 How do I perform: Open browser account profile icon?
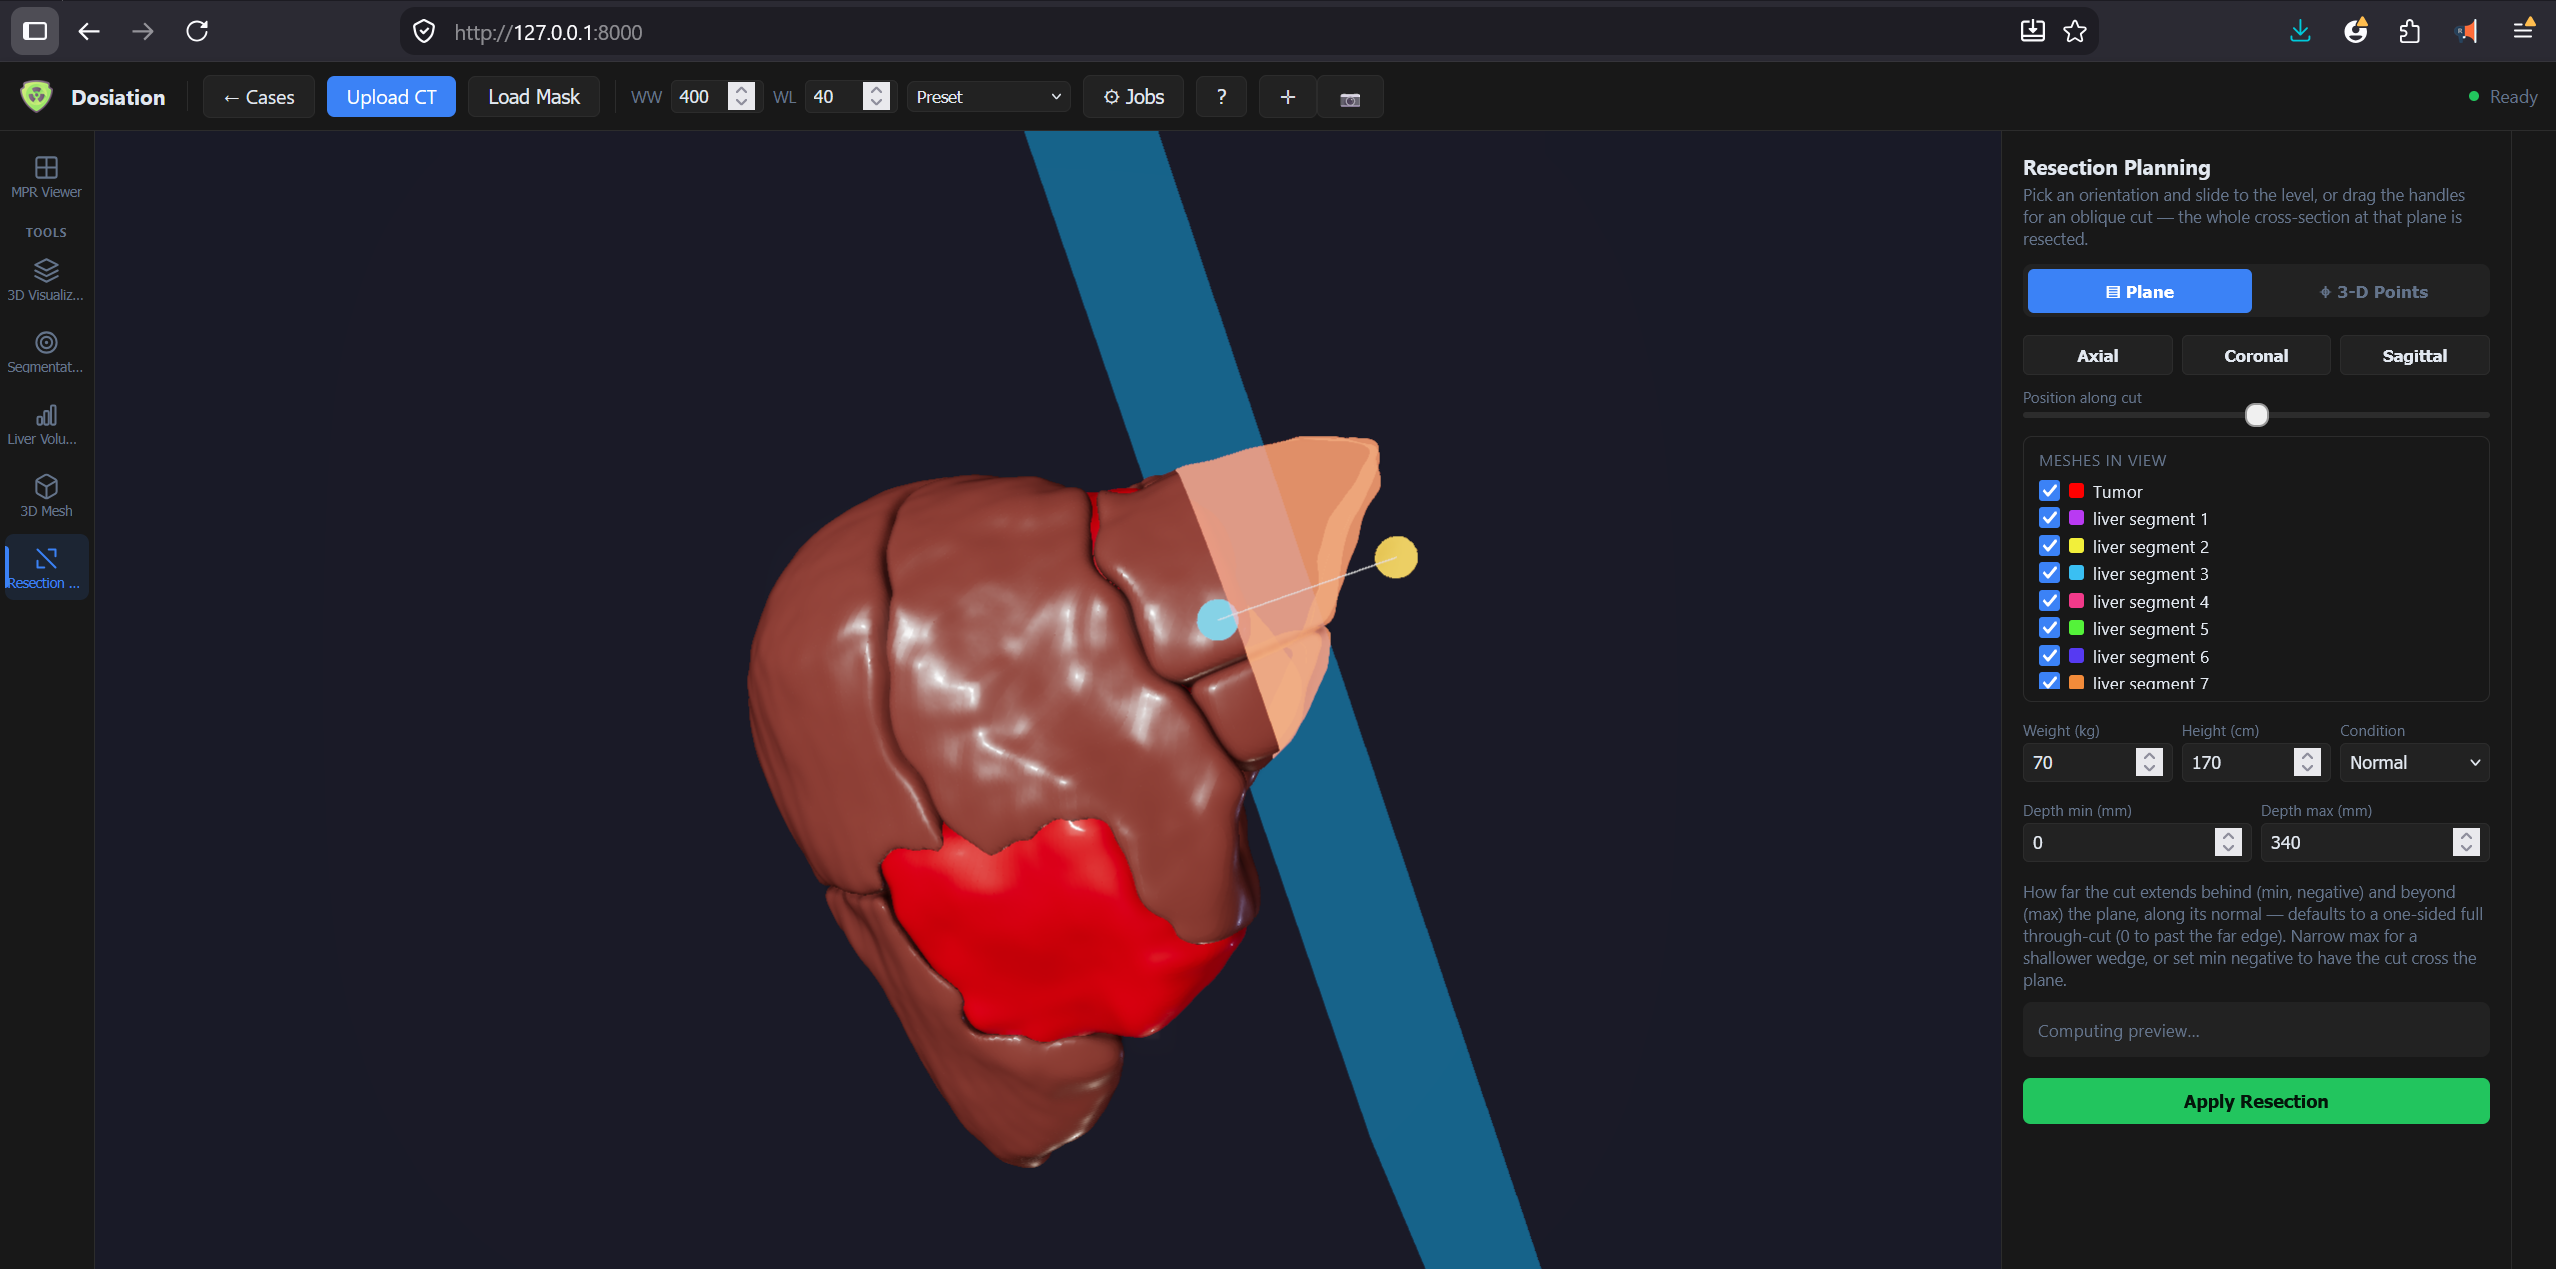click(x=2355, y=31)
